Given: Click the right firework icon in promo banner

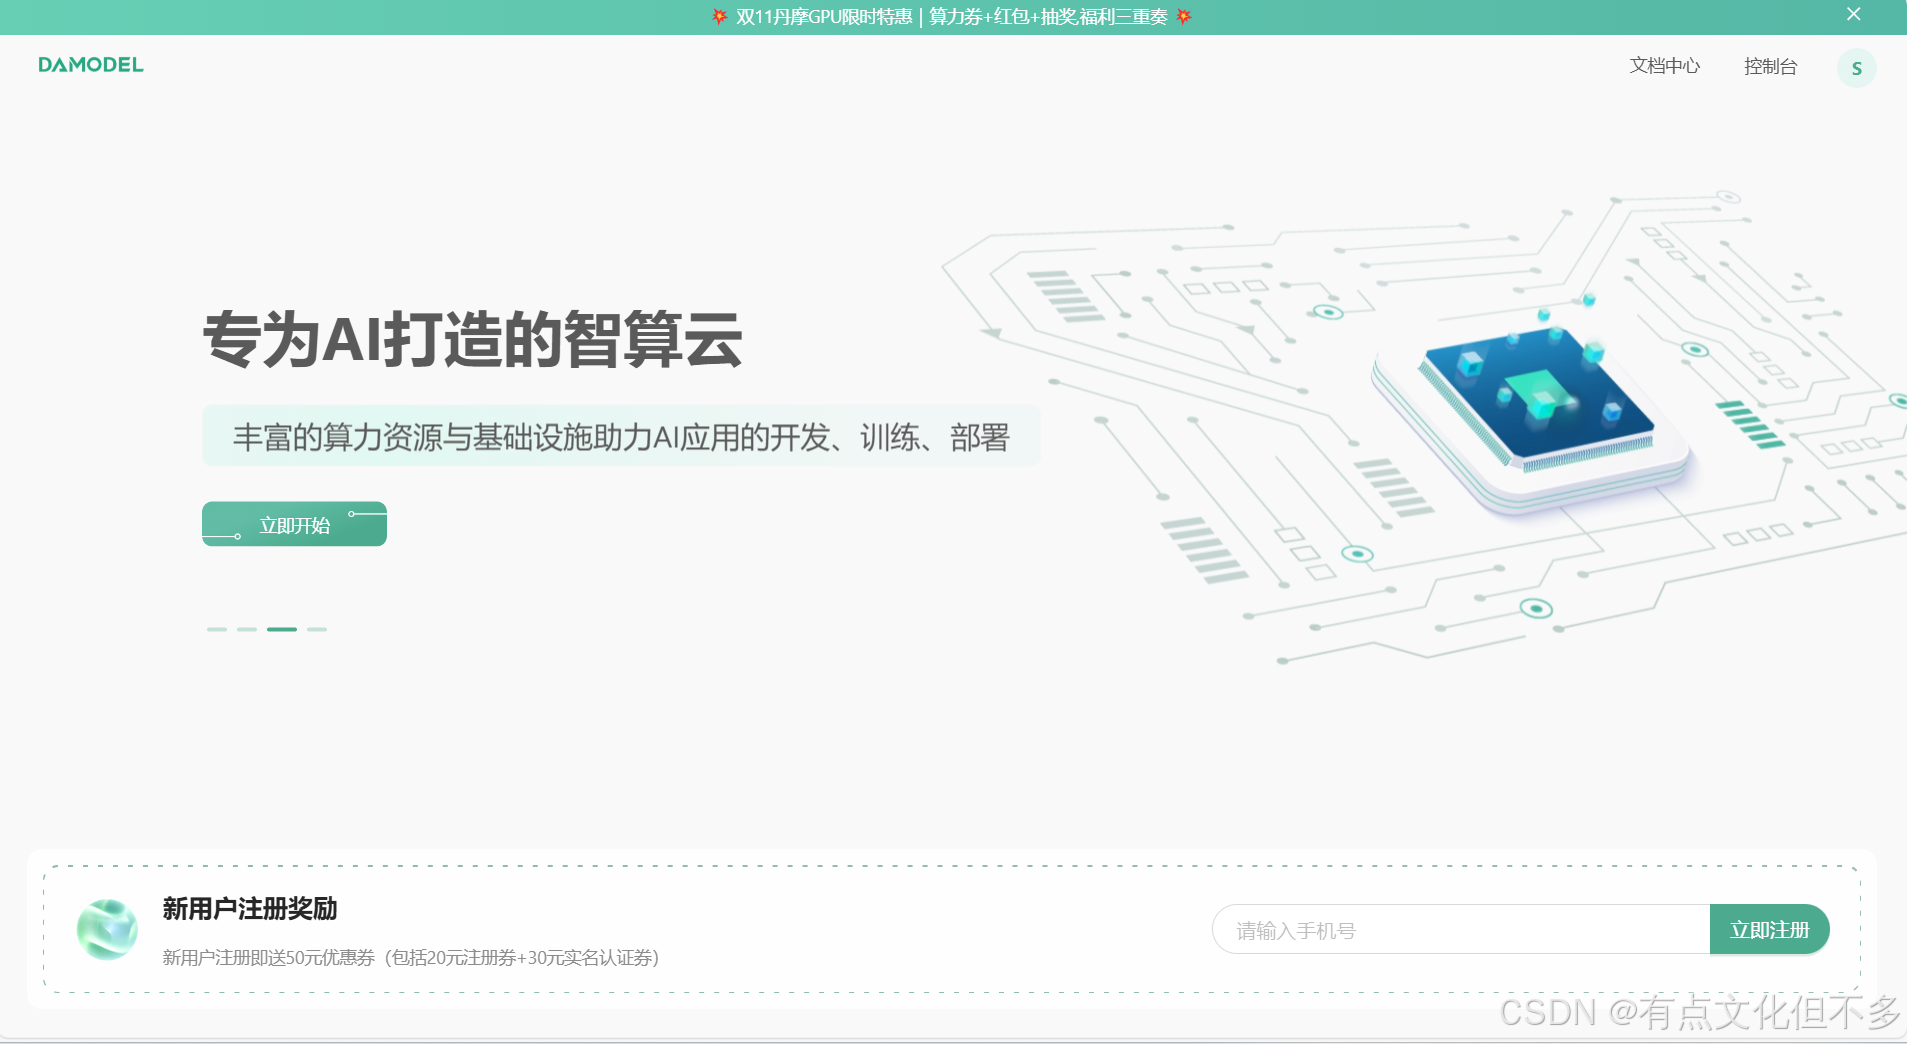Looking at the screenshot, I should click(1184, 16).
